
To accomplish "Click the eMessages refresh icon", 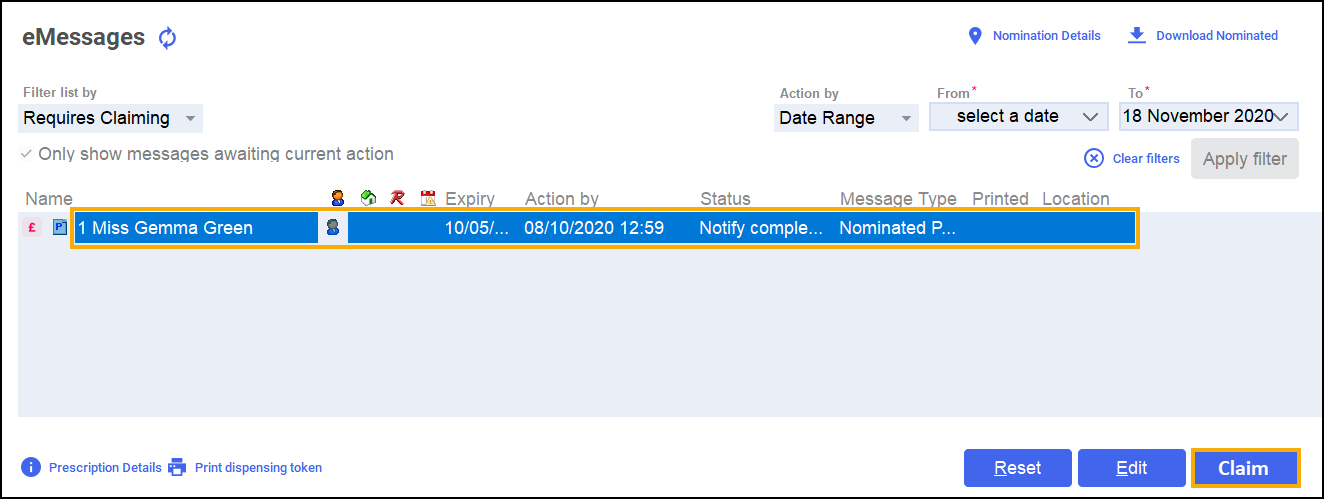I will [x=167, y=39].
